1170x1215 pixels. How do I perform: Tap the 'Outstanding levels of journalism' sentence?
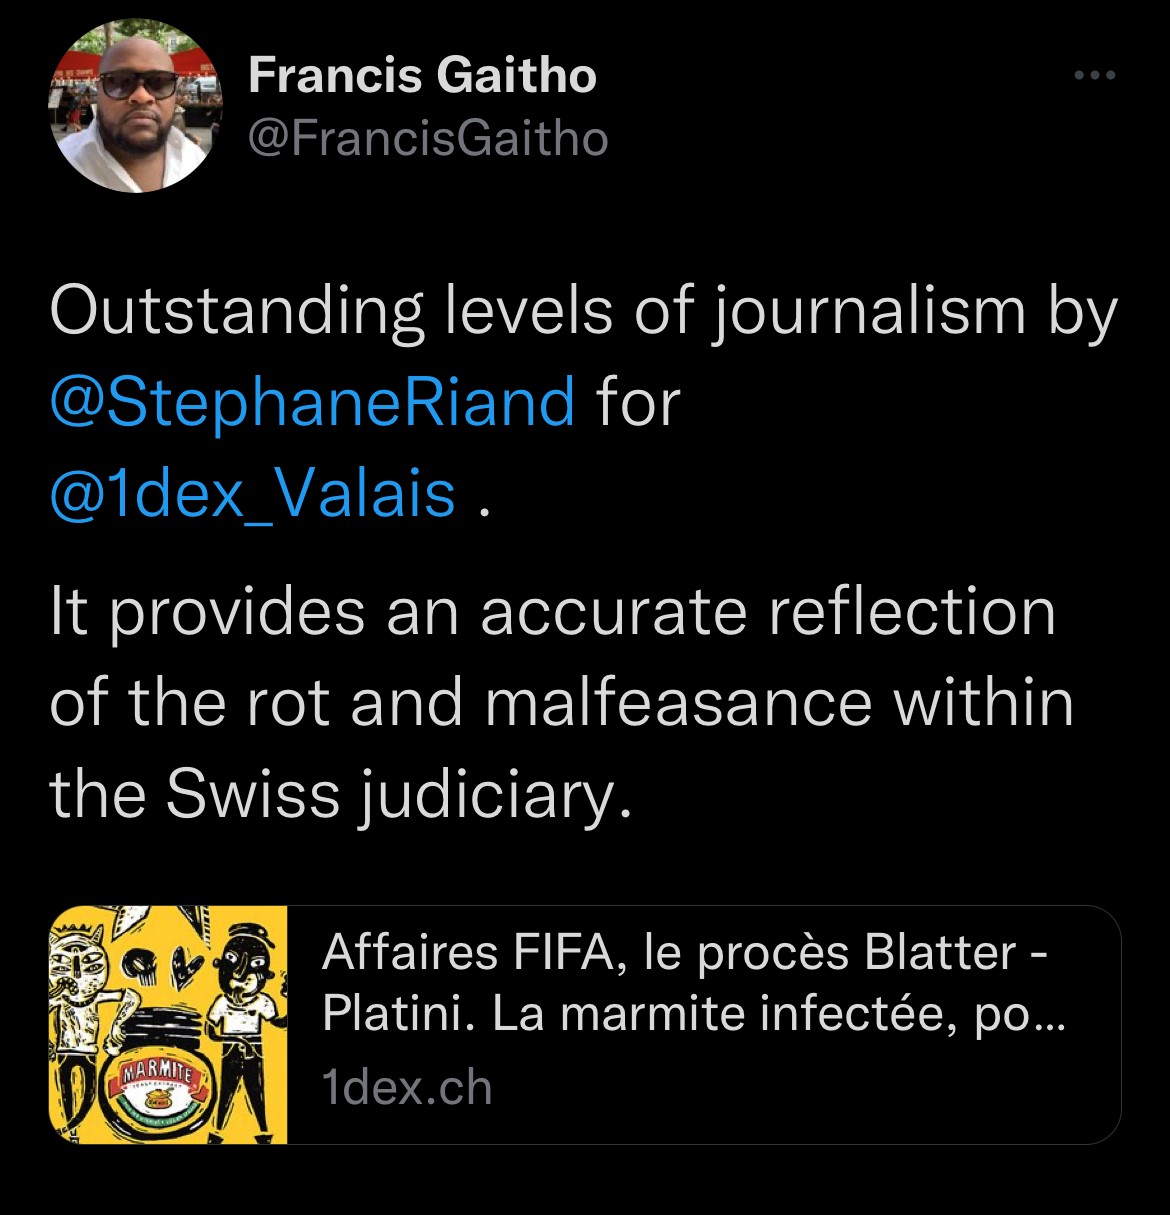(583, 313)
